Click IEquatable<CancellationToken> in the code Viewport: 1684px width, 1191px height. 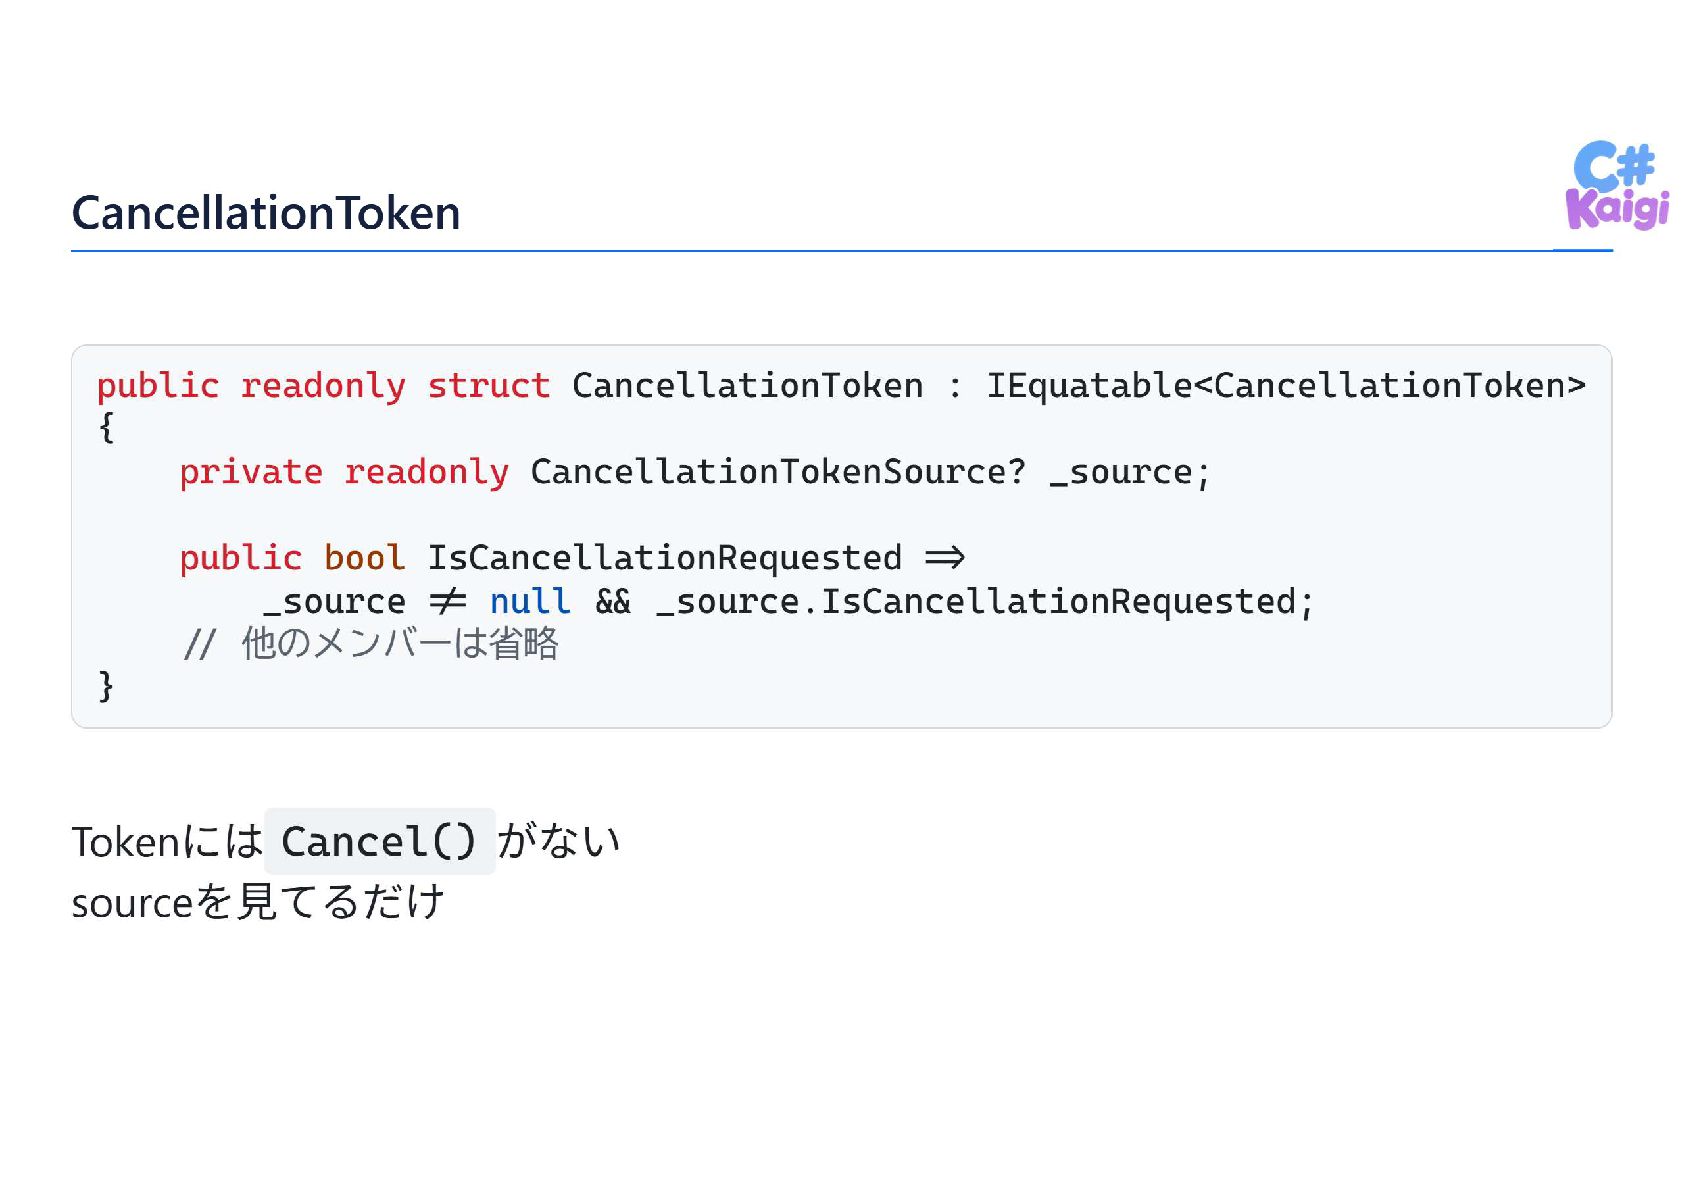1286,386
